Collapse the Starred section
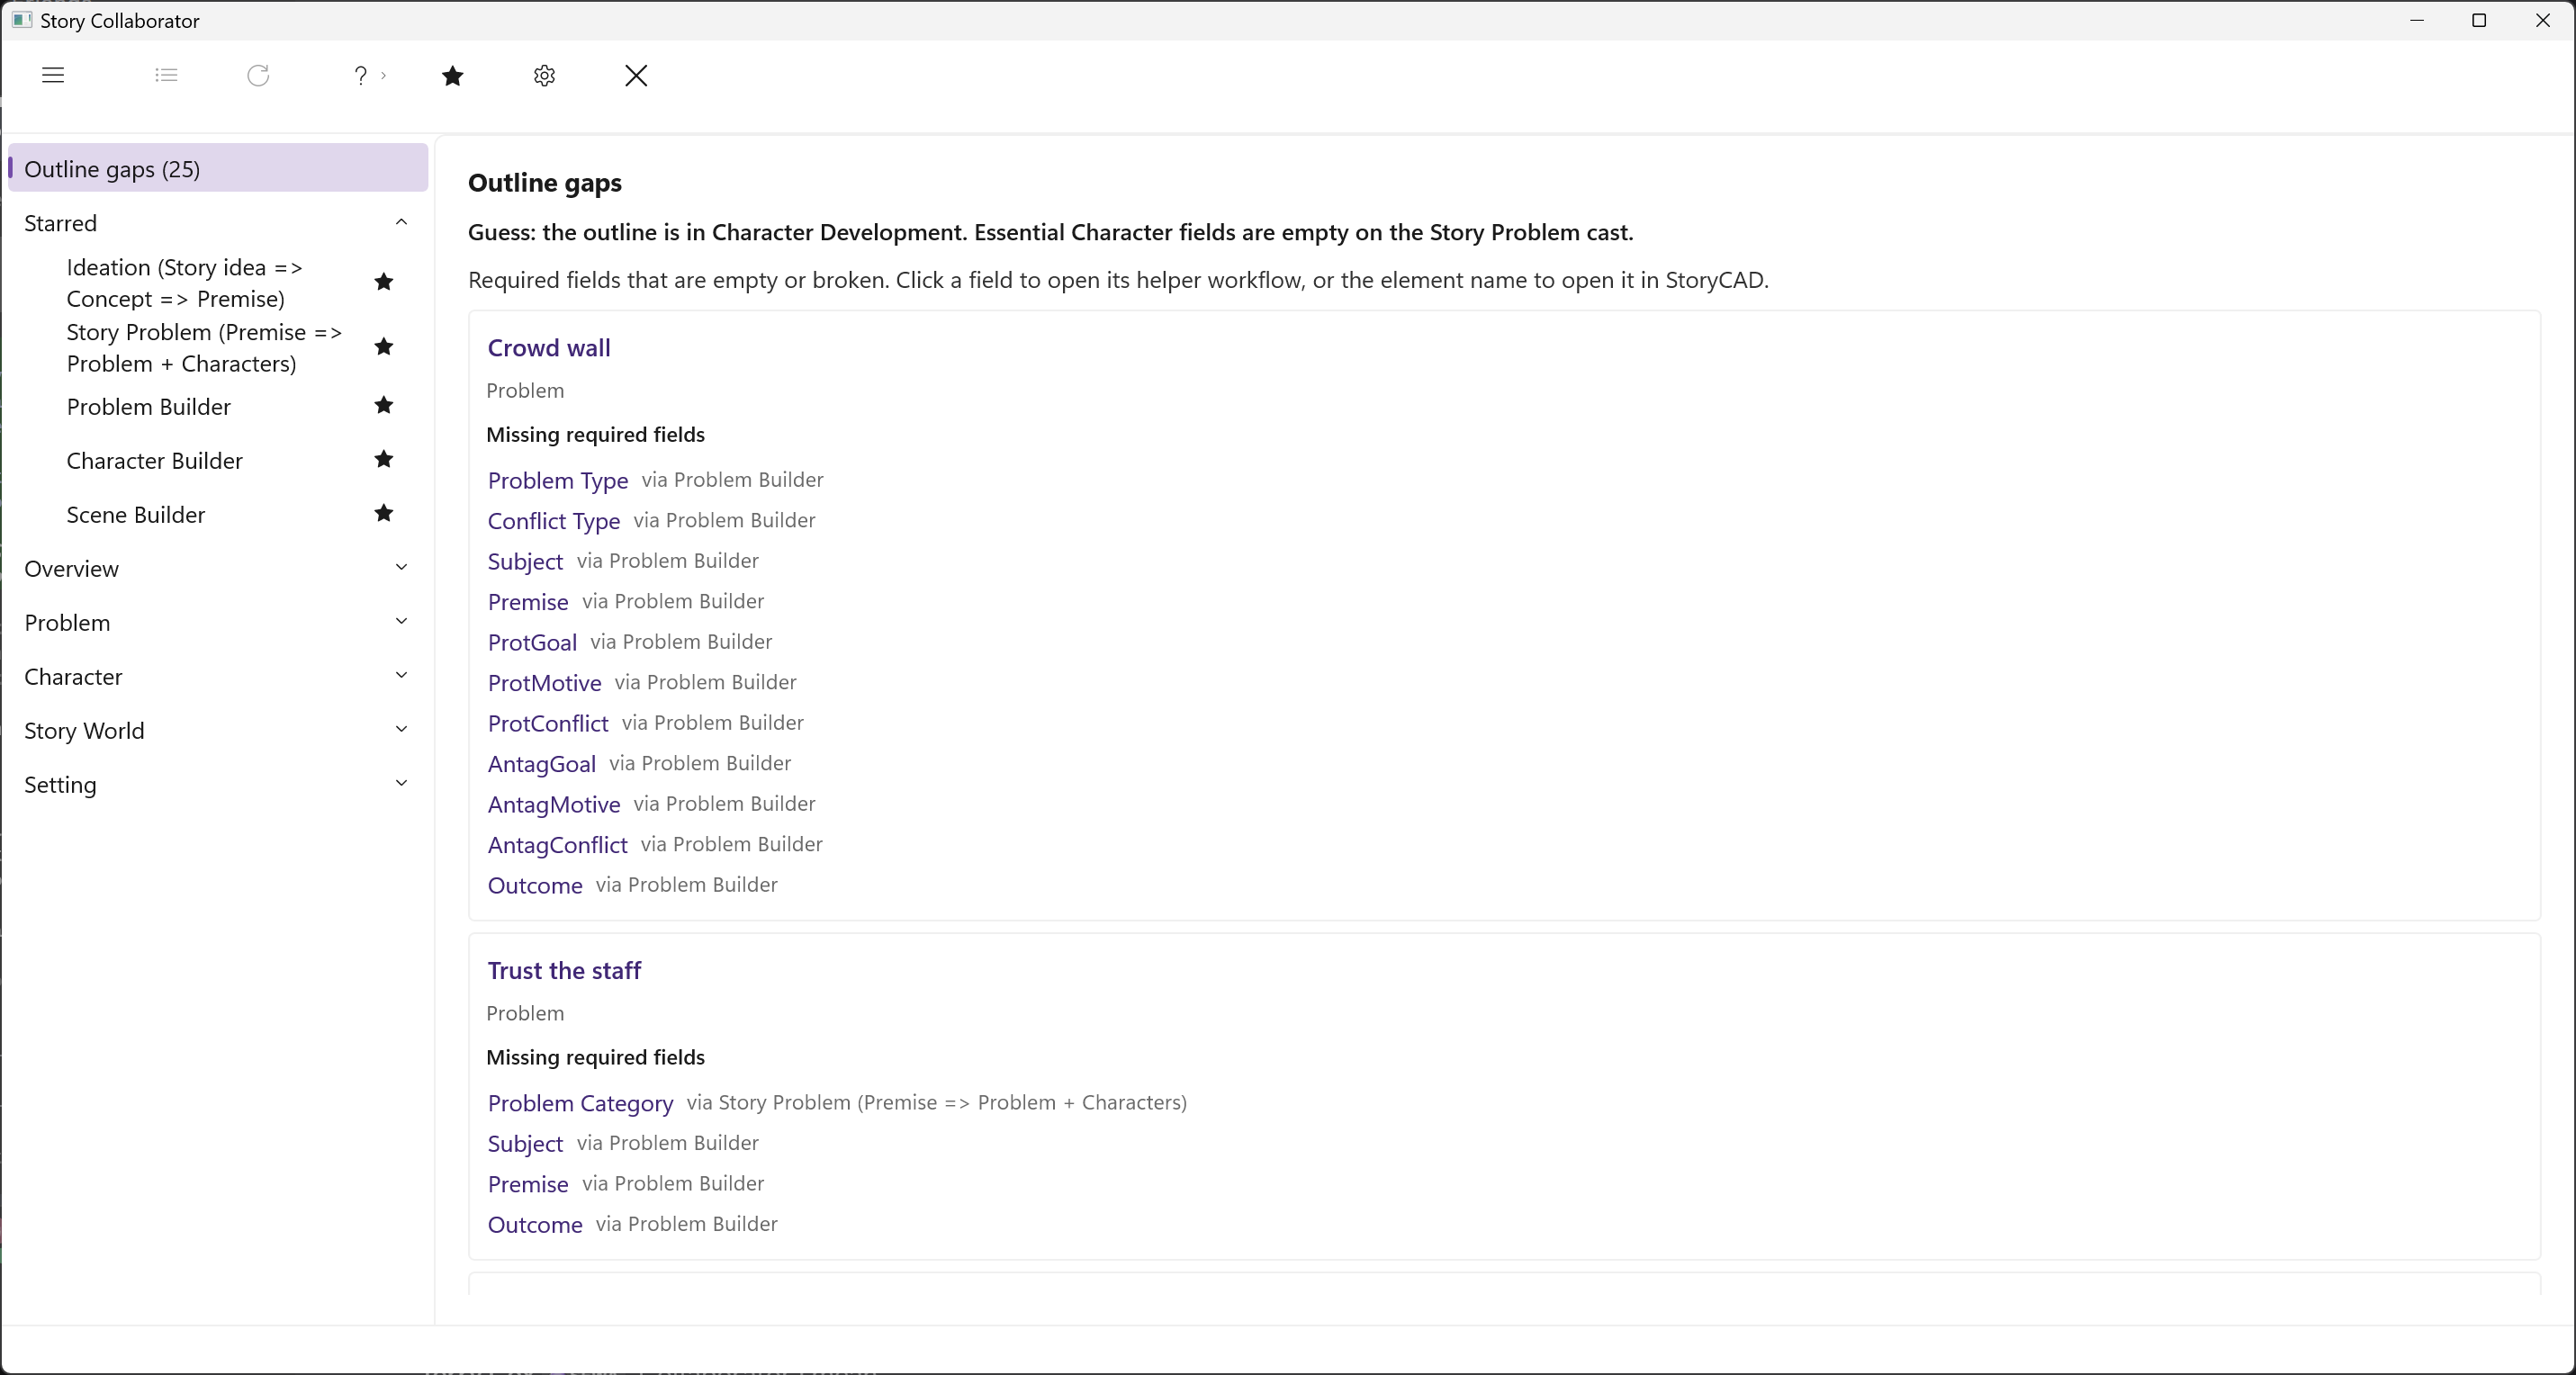 (x=401, y=223)
